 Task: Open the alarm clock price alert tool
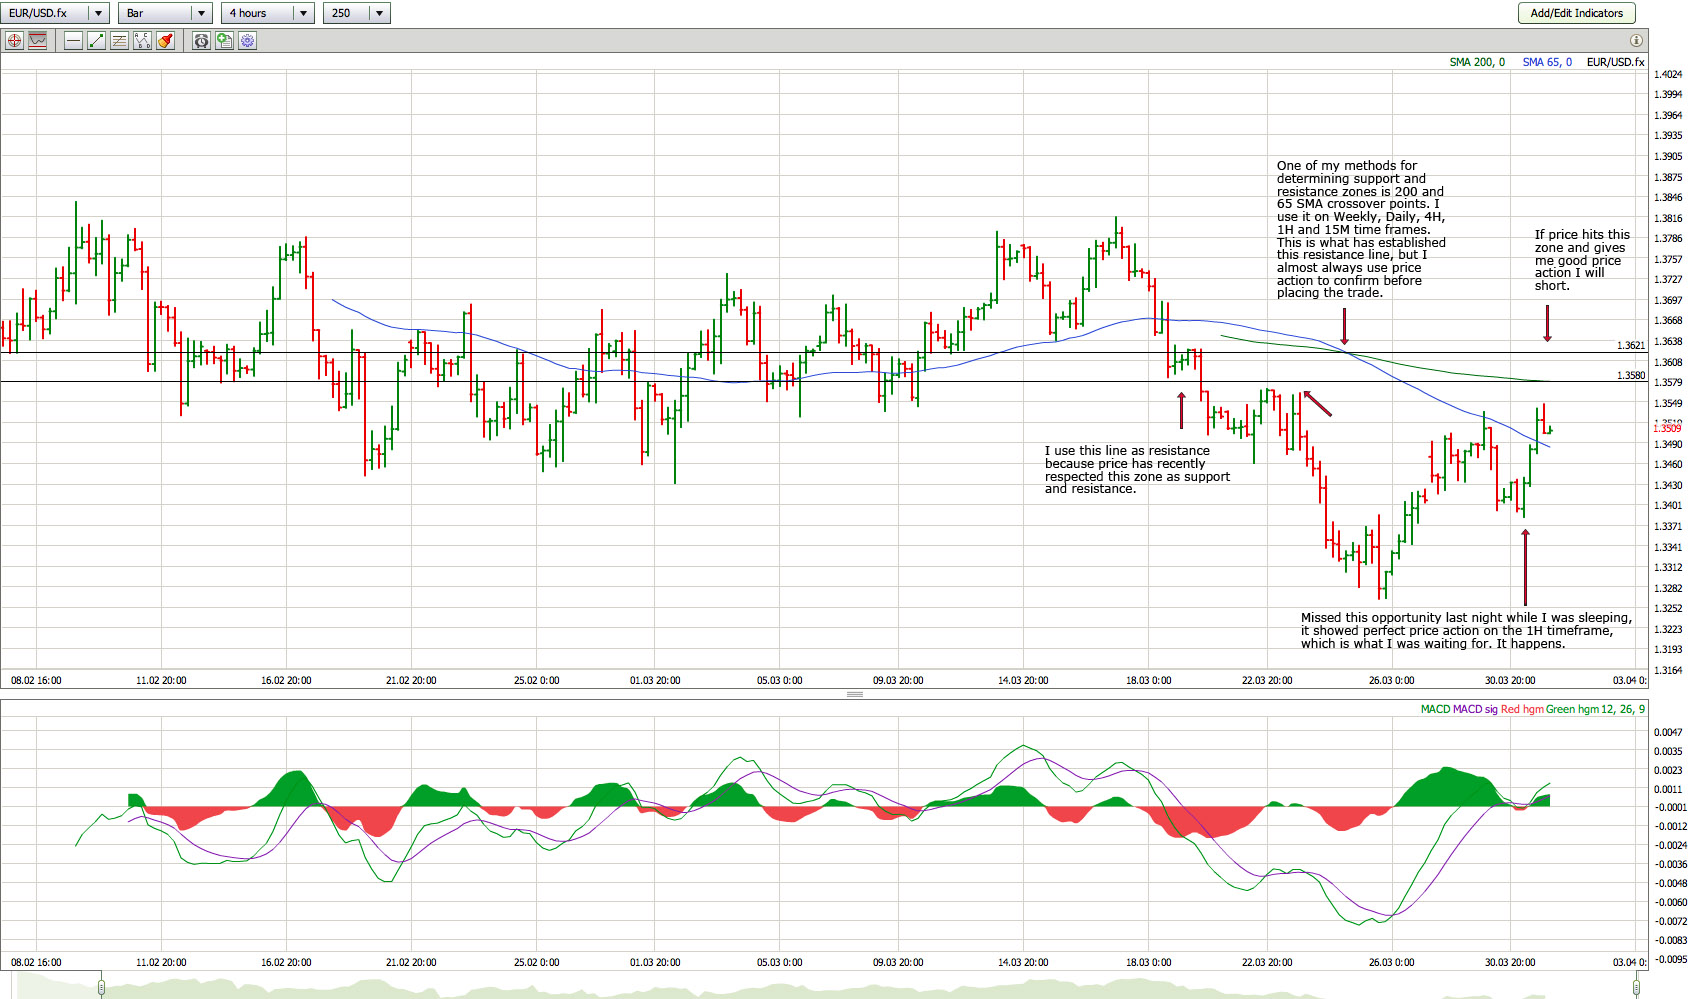pyautogui.click(x=201, y=41)
